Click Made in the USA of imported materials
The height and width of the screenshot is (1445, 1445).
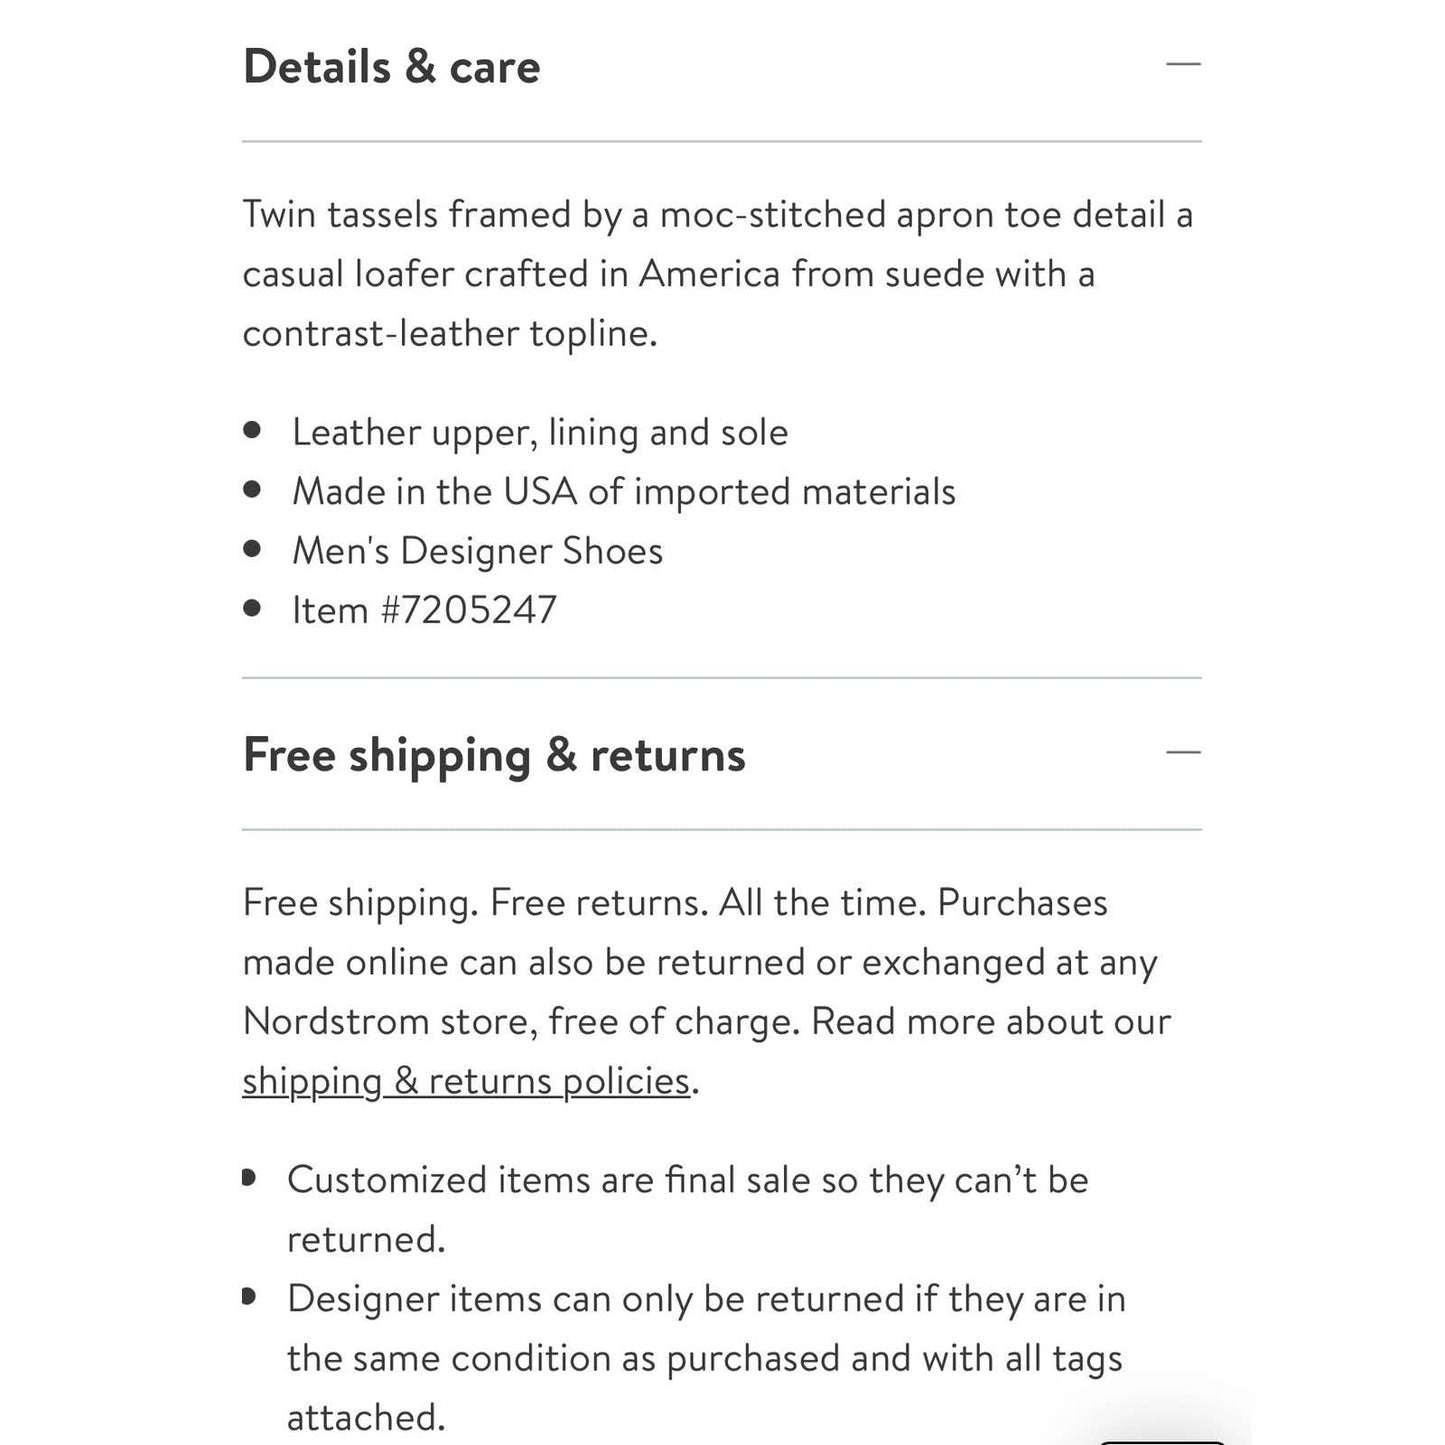623,492
